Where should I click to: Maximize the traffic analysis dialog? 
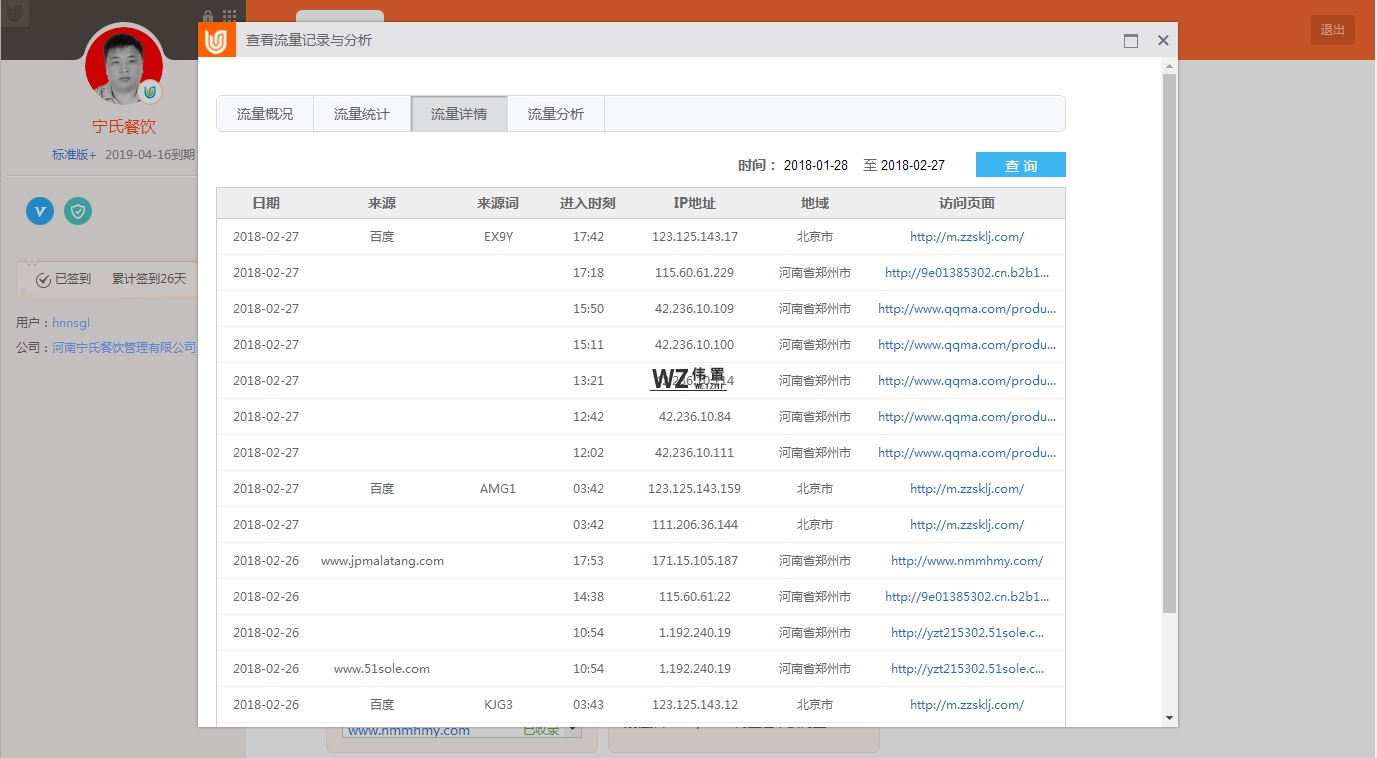[x=1131, y=41]
